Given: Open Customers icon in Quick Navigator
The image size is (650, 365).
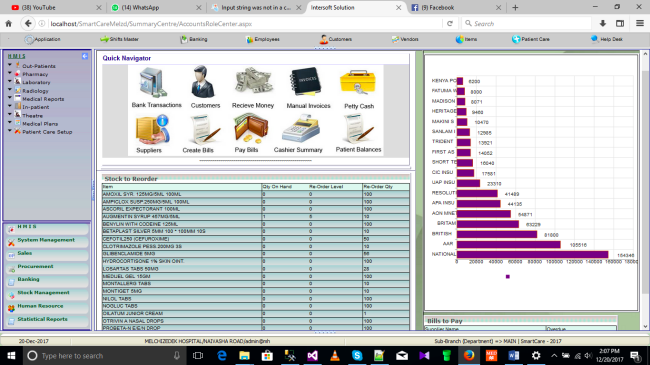Looking at the screenshot, I should [x=205, y=87].
